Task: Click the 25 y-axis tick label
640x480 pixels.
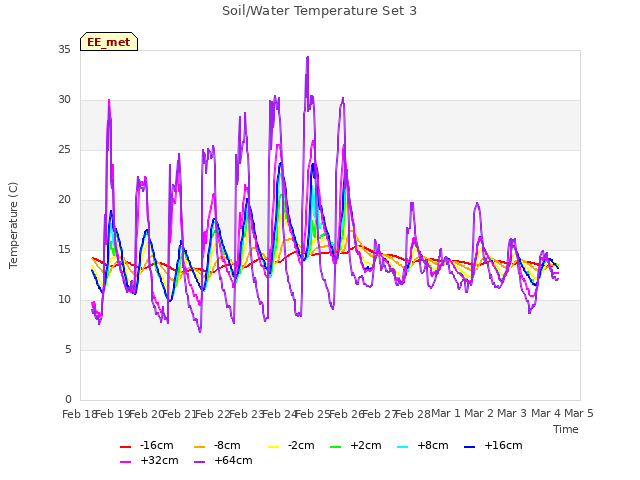Action: [64, 149]
